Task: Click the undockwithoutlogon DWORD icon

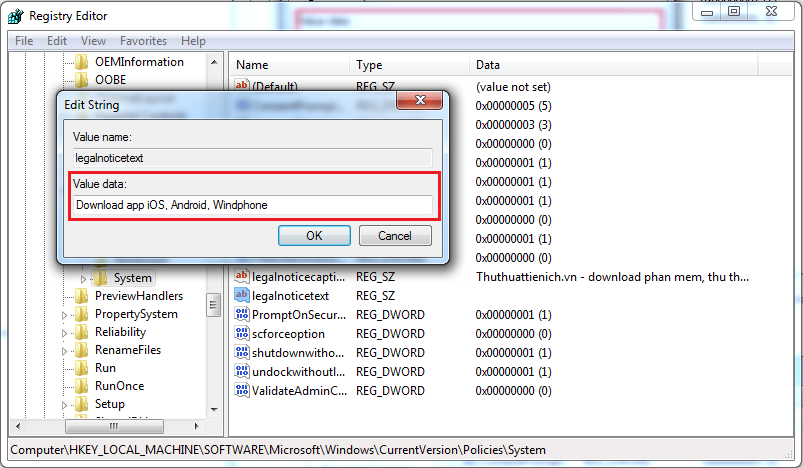Action: click(241, 372)
